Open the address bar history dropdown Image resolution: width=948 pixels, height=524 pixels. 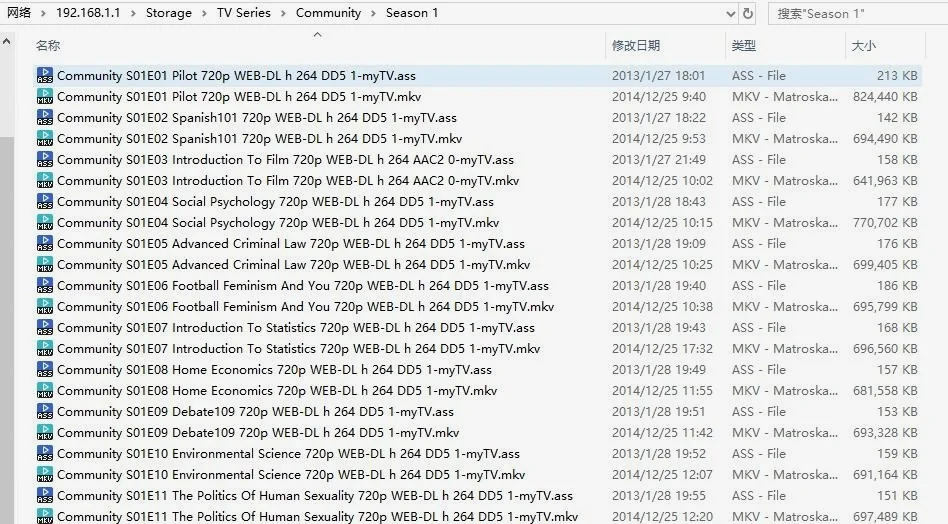point(730,13)
